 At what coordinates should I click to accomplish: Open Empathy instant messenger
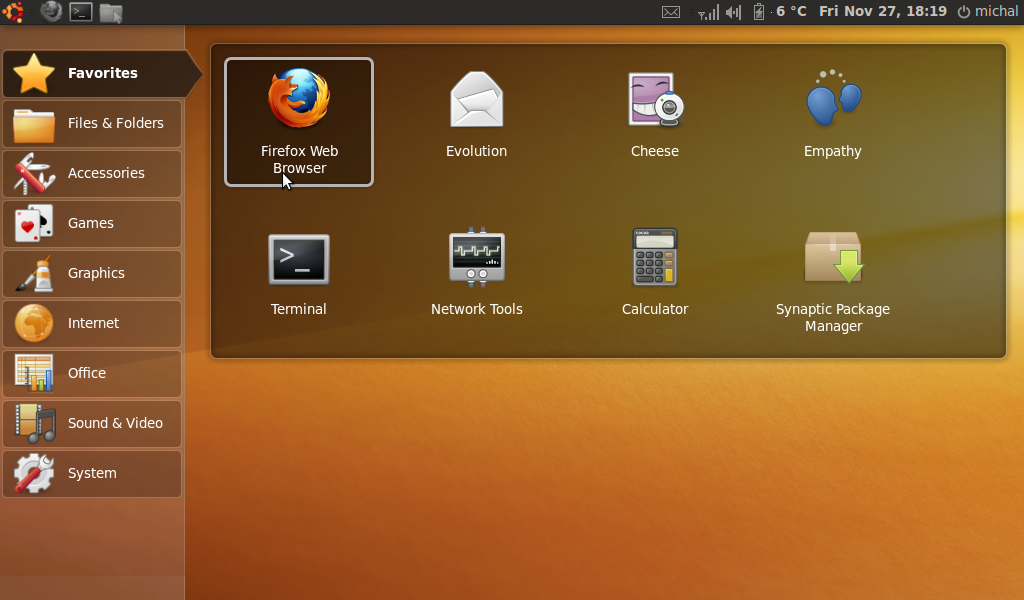[x=833, y=114]
